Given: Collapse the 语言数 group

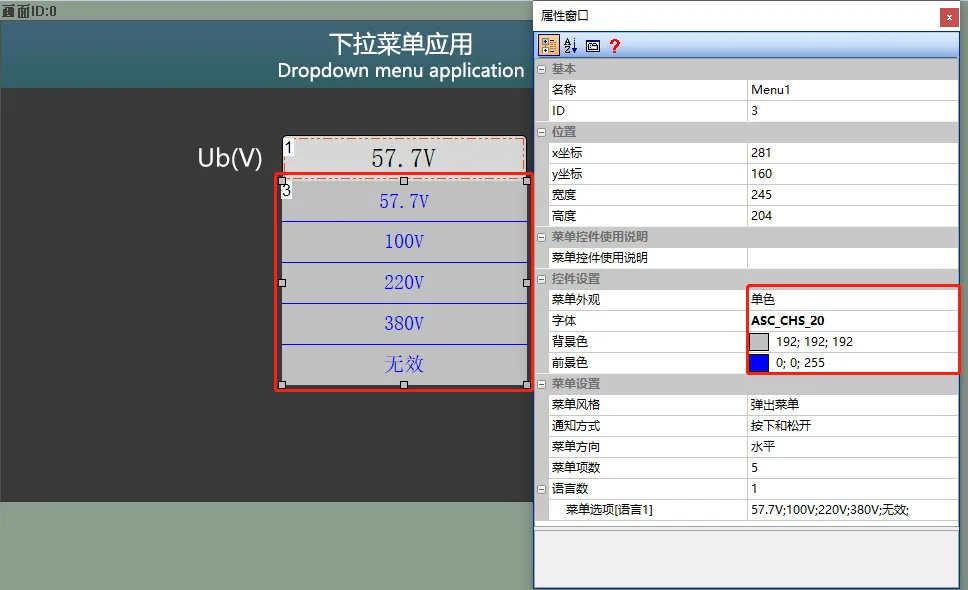Looking at the screenshot, I should point(539,488).
